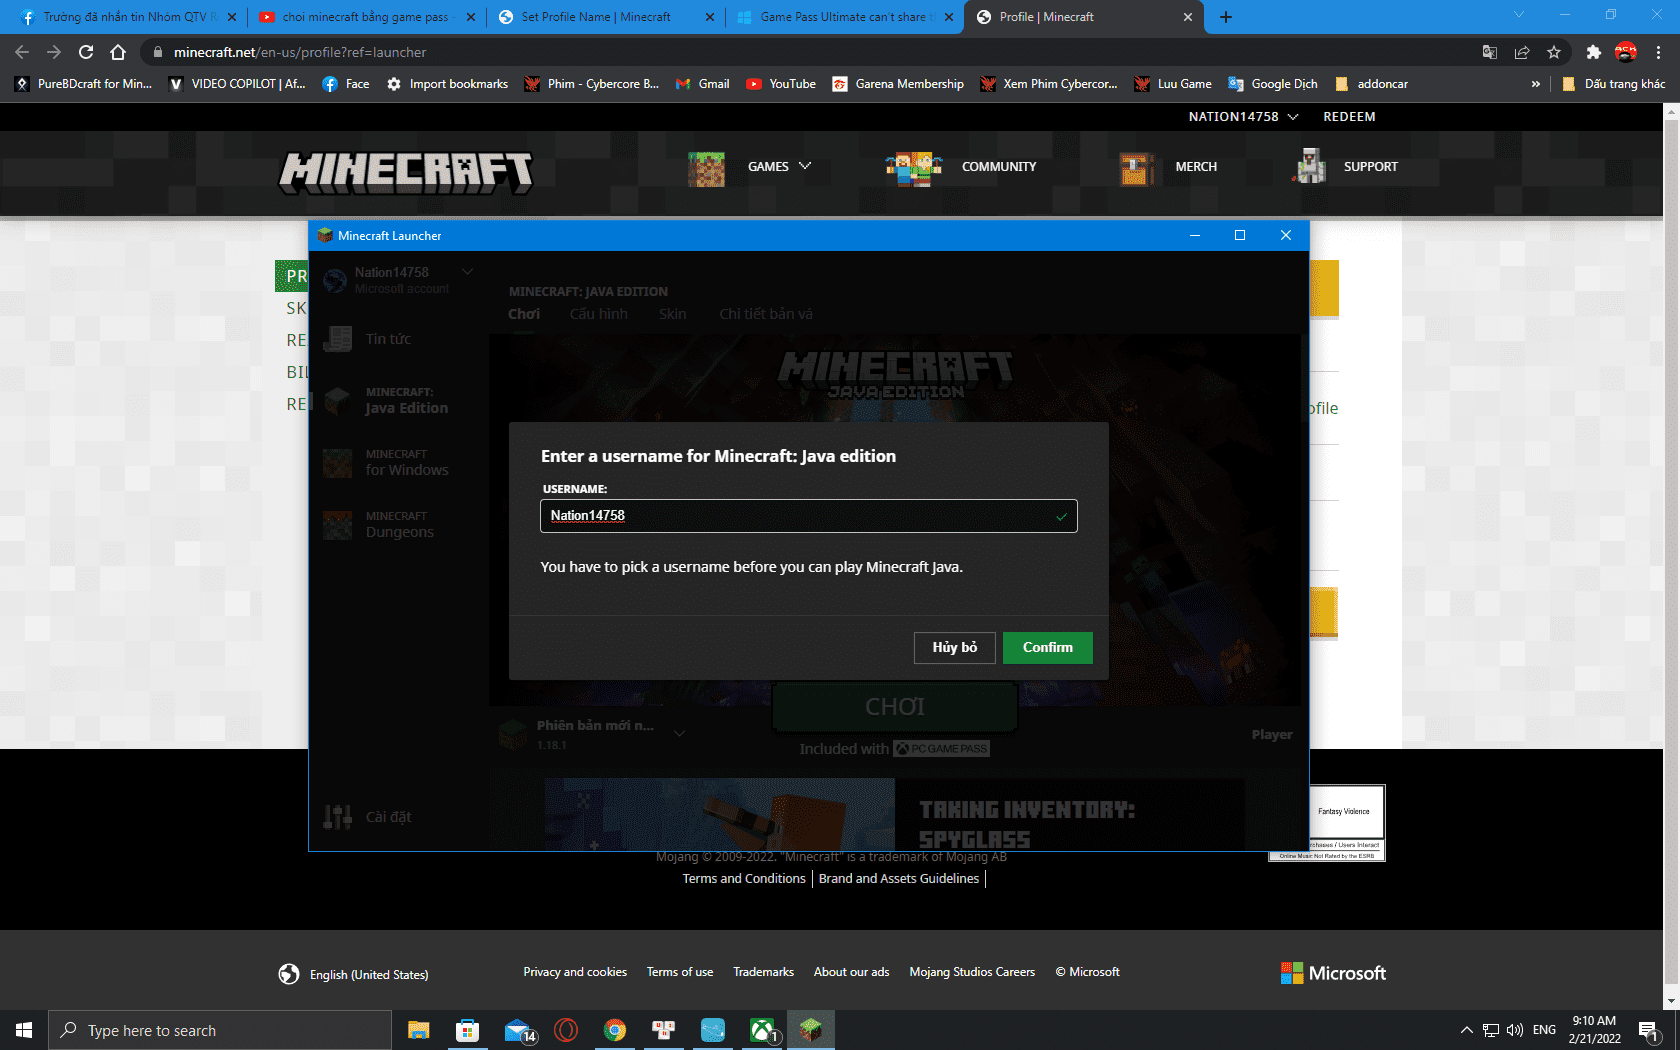
Task: Click the Microsoft logo in the footer
Action: coord(1333,973)
